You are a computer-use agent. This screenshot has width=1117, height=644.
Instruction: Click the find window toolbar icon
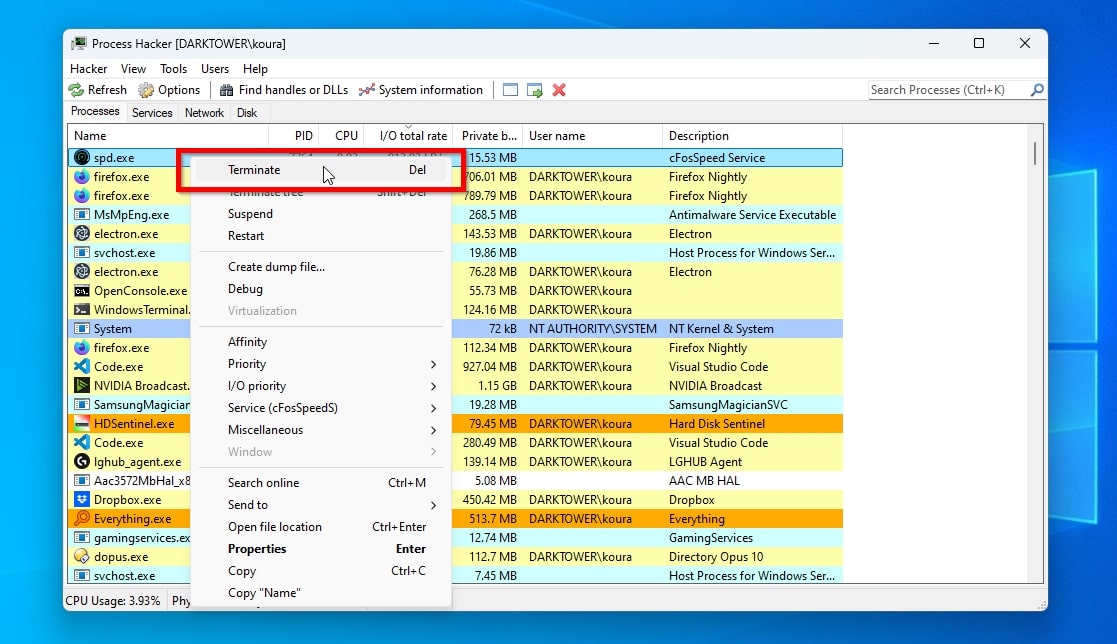point(511,90)
